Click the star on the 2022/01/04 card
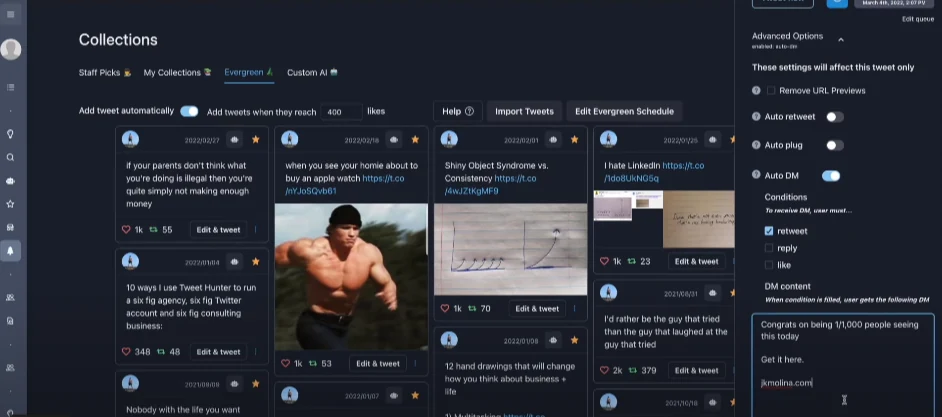The height and width of the screenshot is (417, 942). tap(255, 262)
